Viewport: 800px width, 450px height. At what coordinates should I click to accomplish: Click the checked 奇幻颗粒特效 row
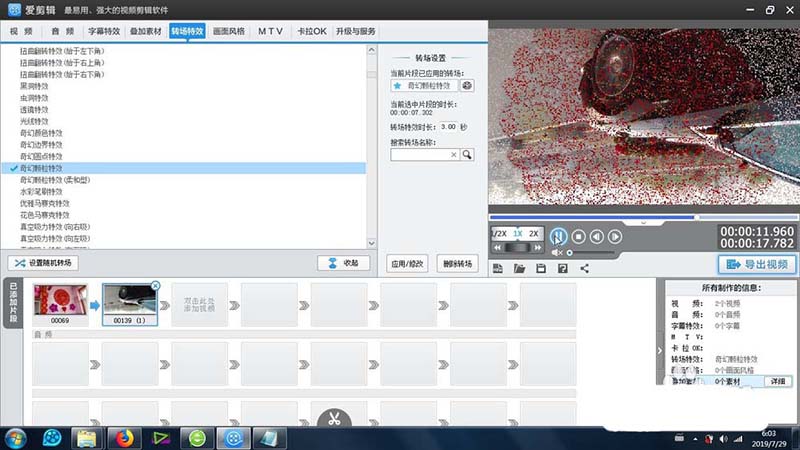tap(184, 168)
